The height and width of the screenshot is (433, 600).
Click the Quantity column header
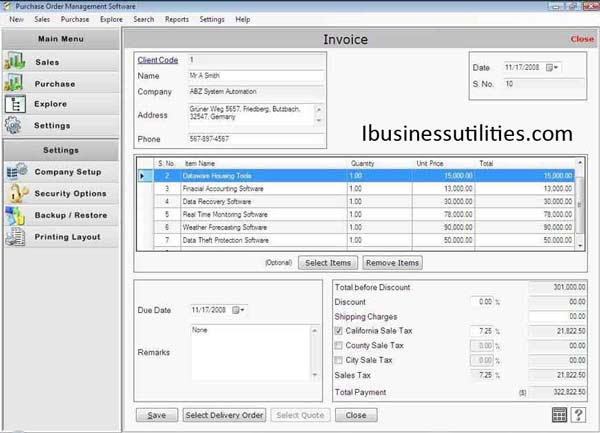pyautogui.click(x=380, y=163)
